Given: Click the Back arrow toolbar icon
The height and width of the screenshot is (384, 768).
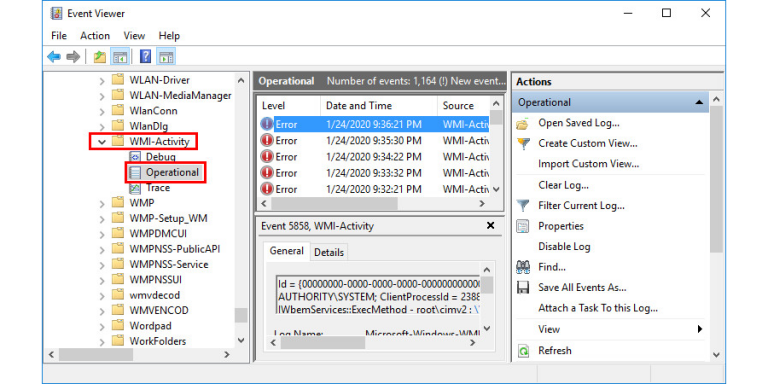Looking at the screenshot, I should tap(54, 57).
